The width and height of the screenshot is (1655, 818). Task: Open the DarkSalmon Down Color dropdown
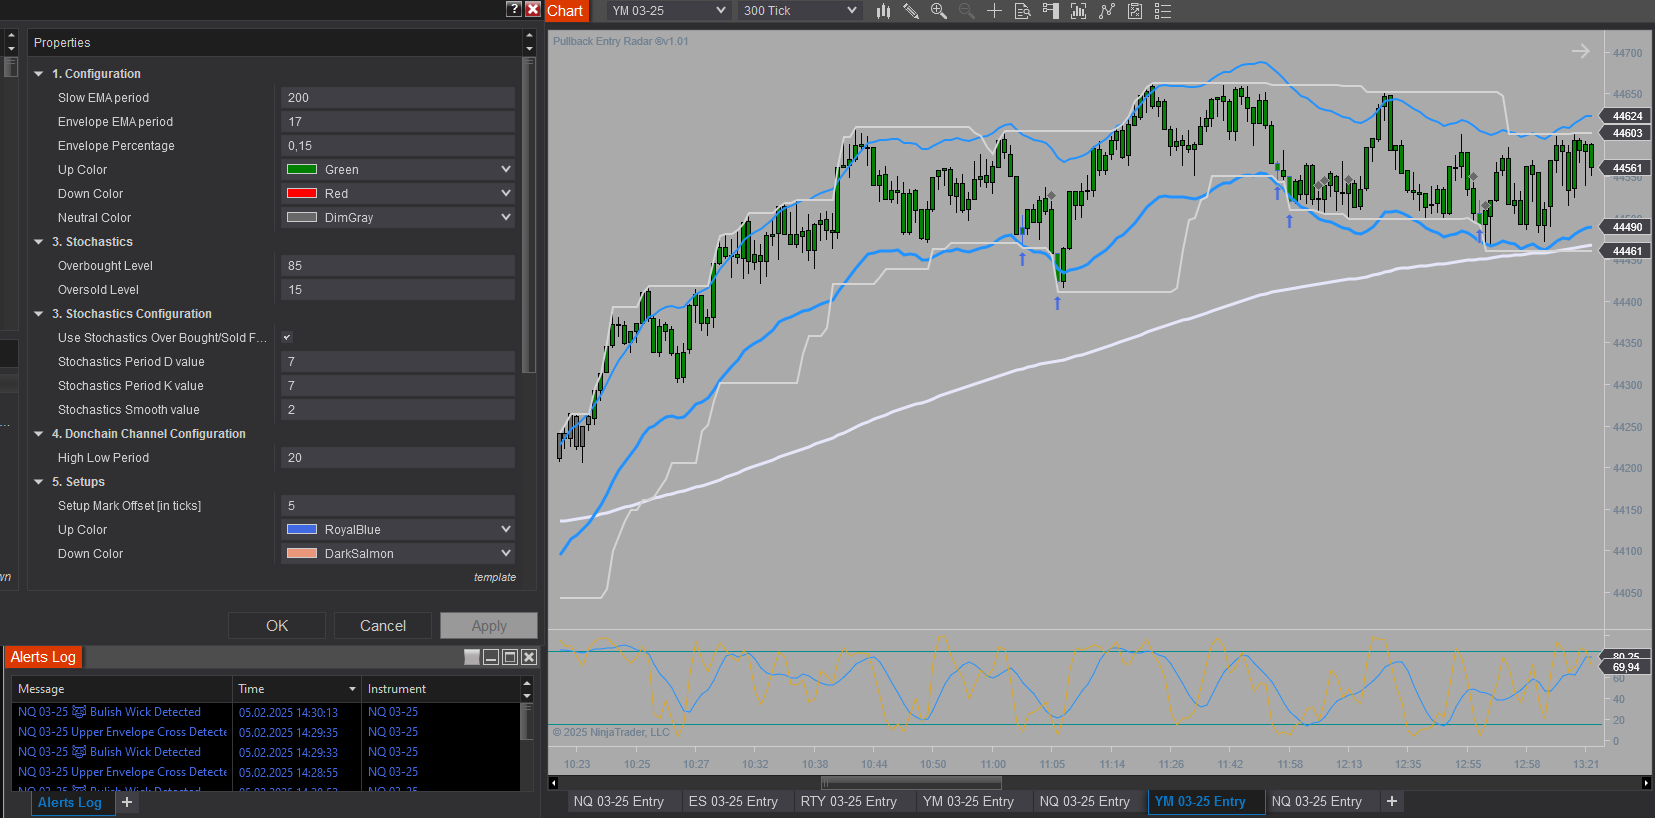tap(398, 553)
